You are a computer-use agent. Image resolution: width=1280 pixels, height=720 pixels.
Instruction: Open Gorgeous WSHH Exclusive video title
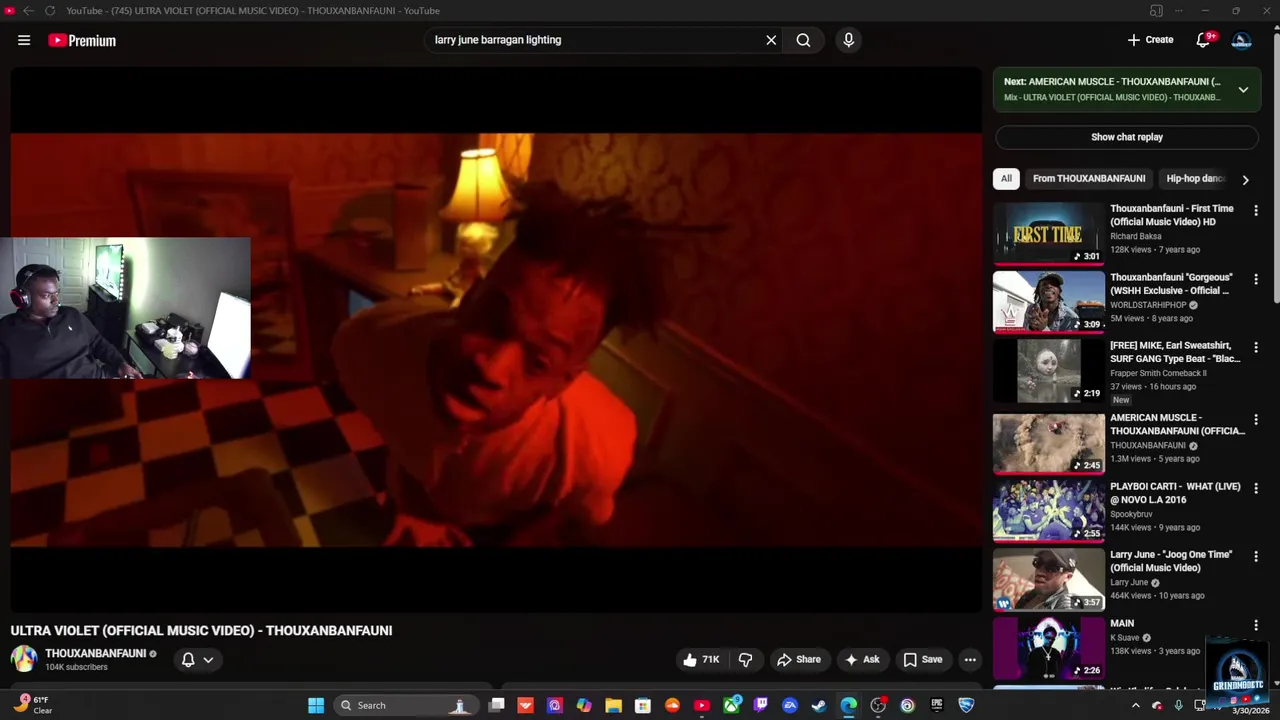(1171, 284)
